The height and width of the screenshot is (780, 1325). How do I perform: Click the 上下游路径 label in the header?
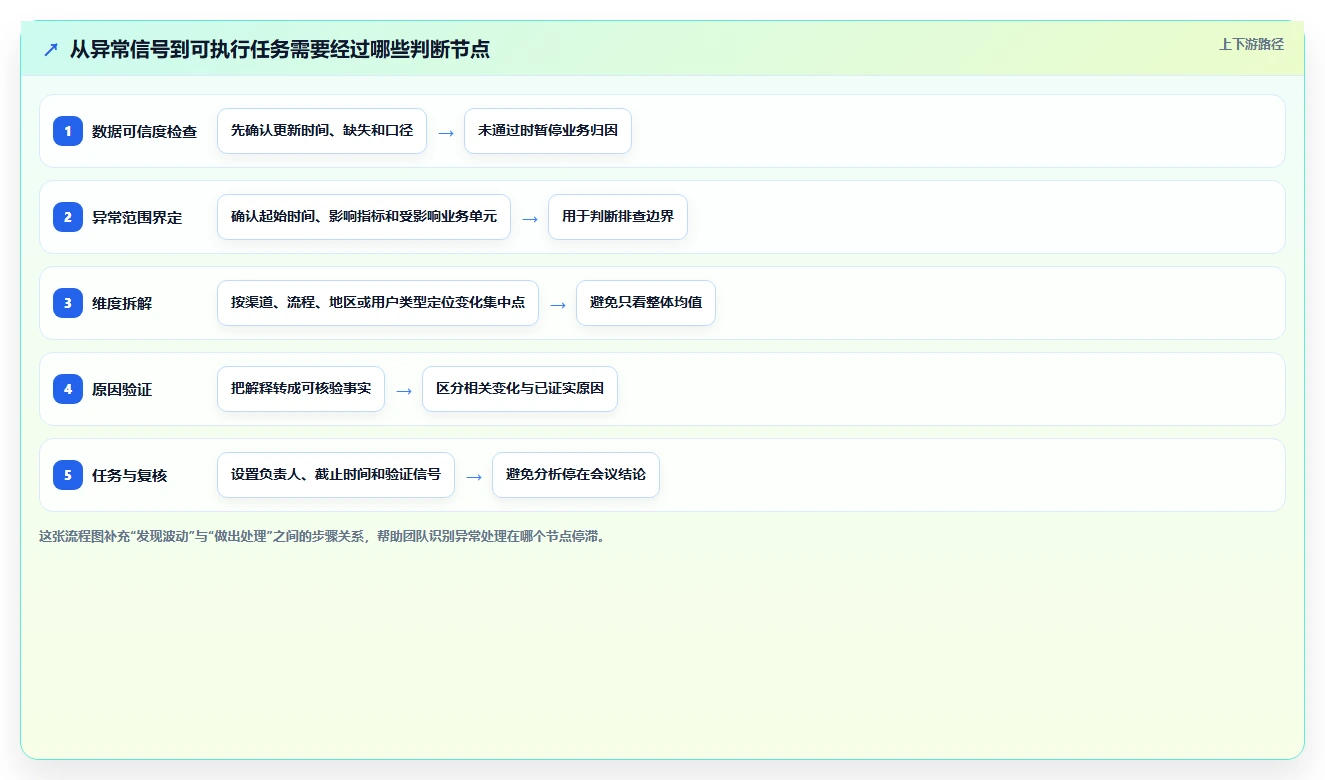pos(1251,44)
